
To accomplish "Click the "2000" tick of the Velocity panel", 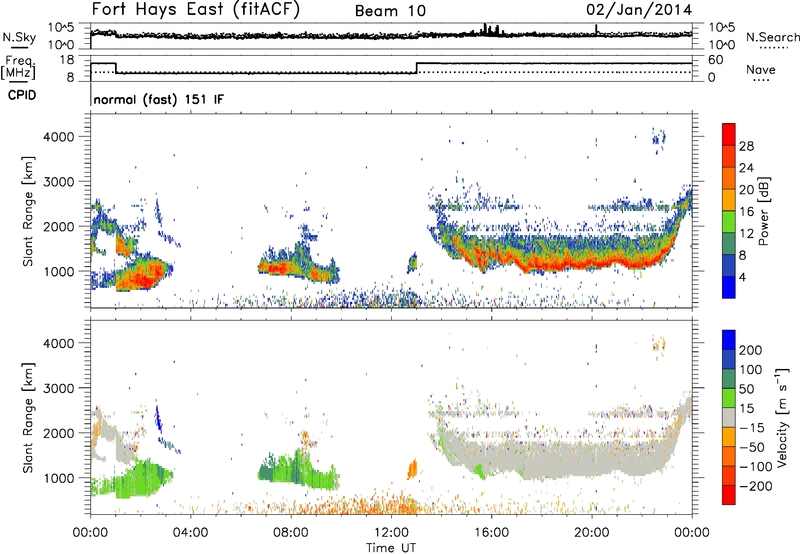I will coord(59,433).
